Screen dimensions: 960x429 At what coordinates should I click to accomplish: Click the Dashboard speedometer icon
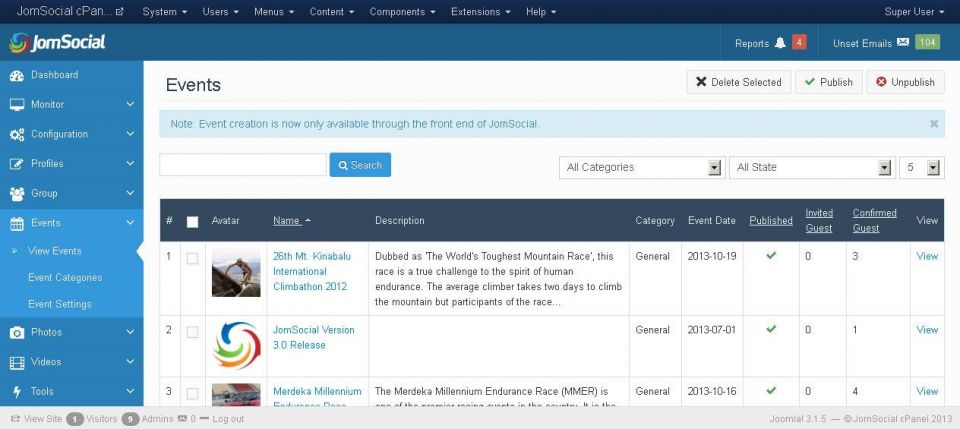tap(17, 75)
